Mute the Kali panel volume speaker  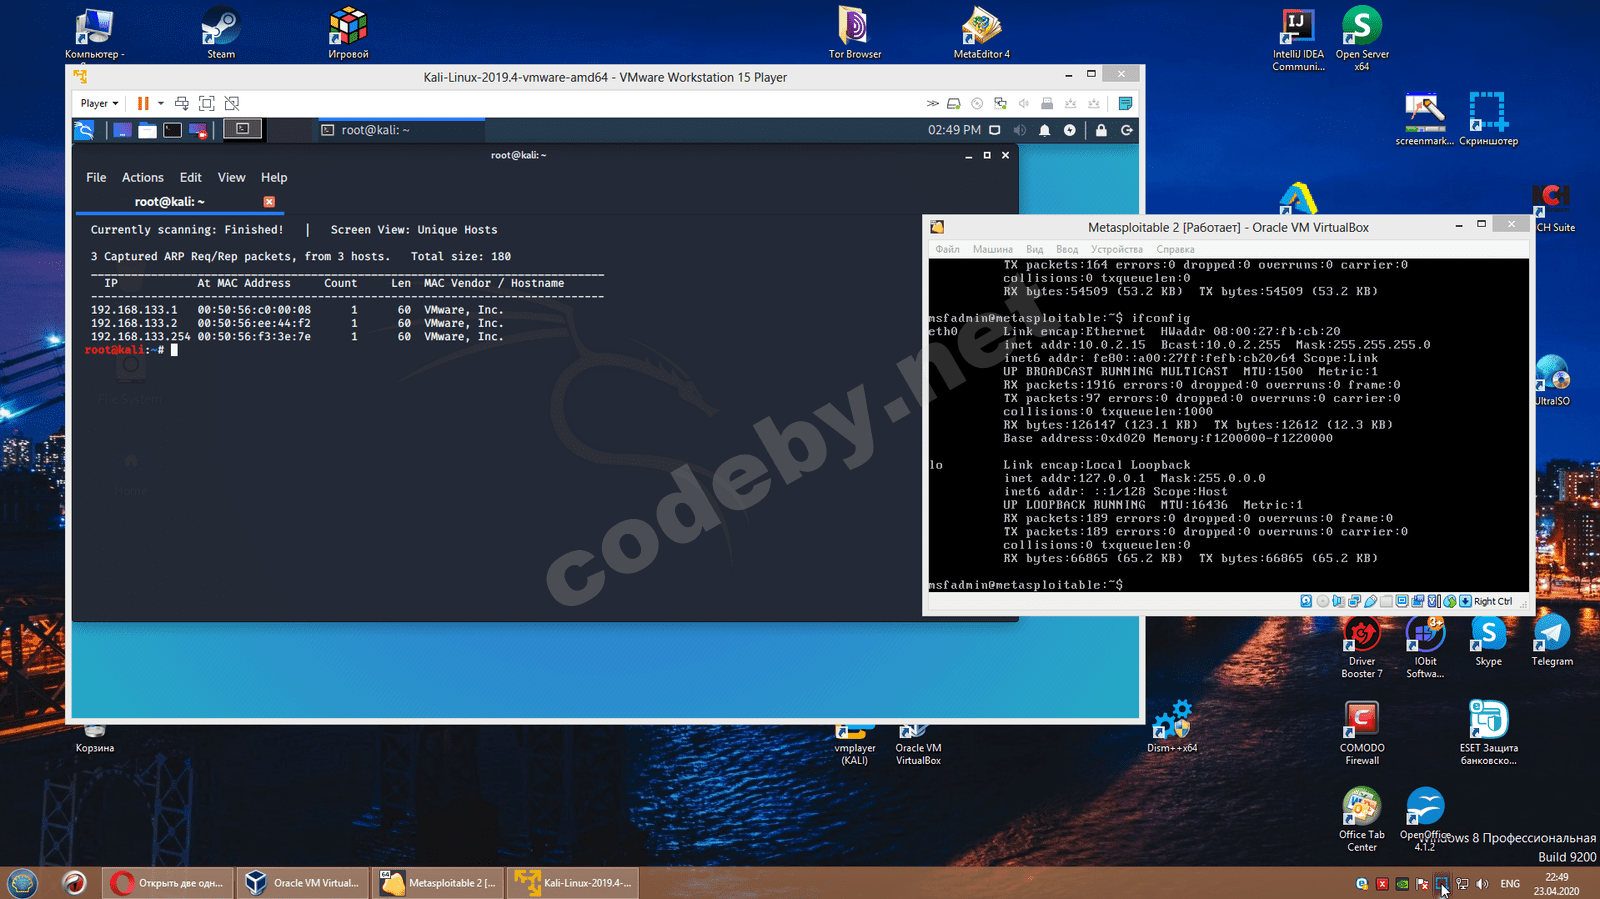[1019, 130]
